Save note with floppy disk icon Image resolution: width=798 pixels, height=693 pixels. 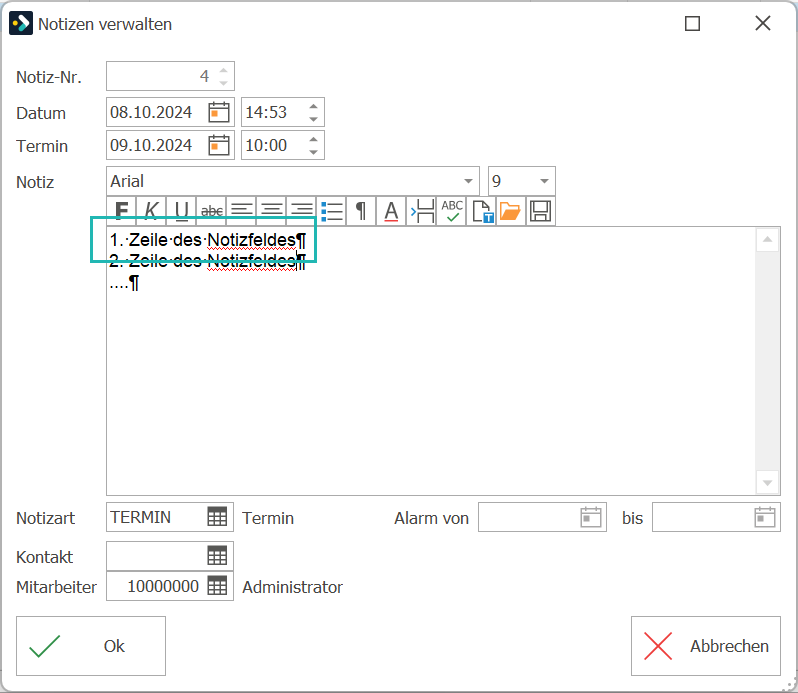pos(540,211)
